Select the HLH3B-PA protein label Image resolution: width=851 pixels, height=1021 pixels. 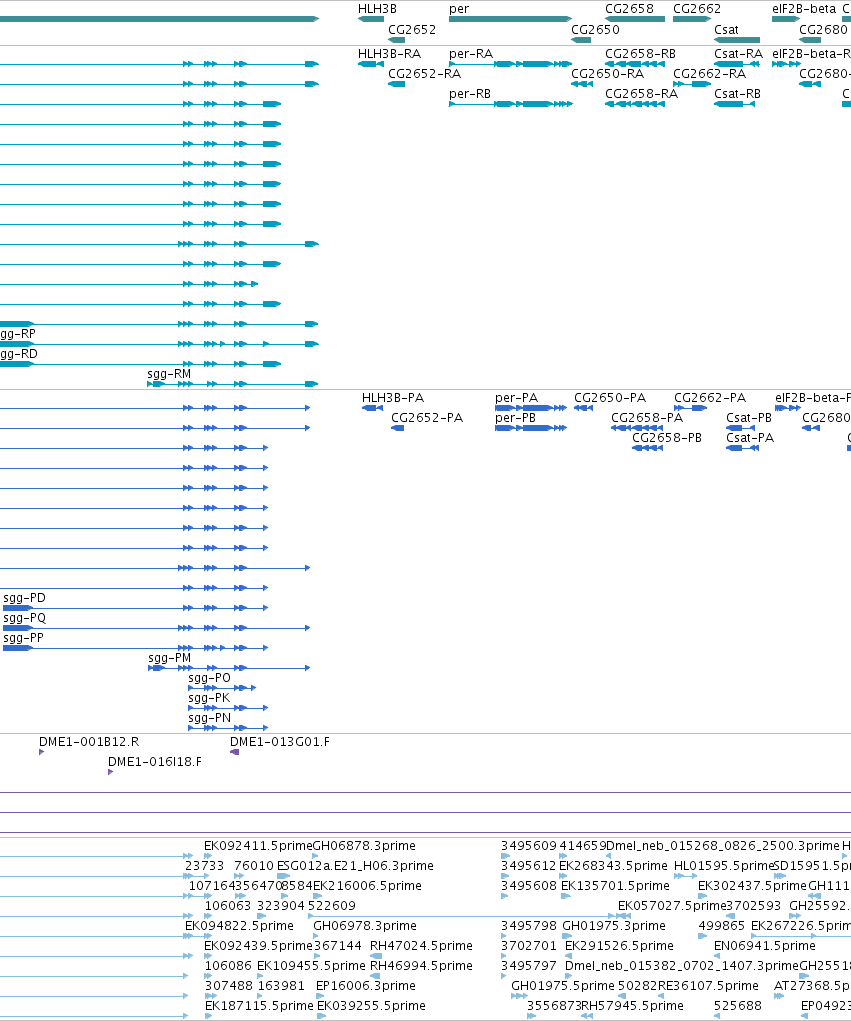pyautogui.click(x=393, y=397)
